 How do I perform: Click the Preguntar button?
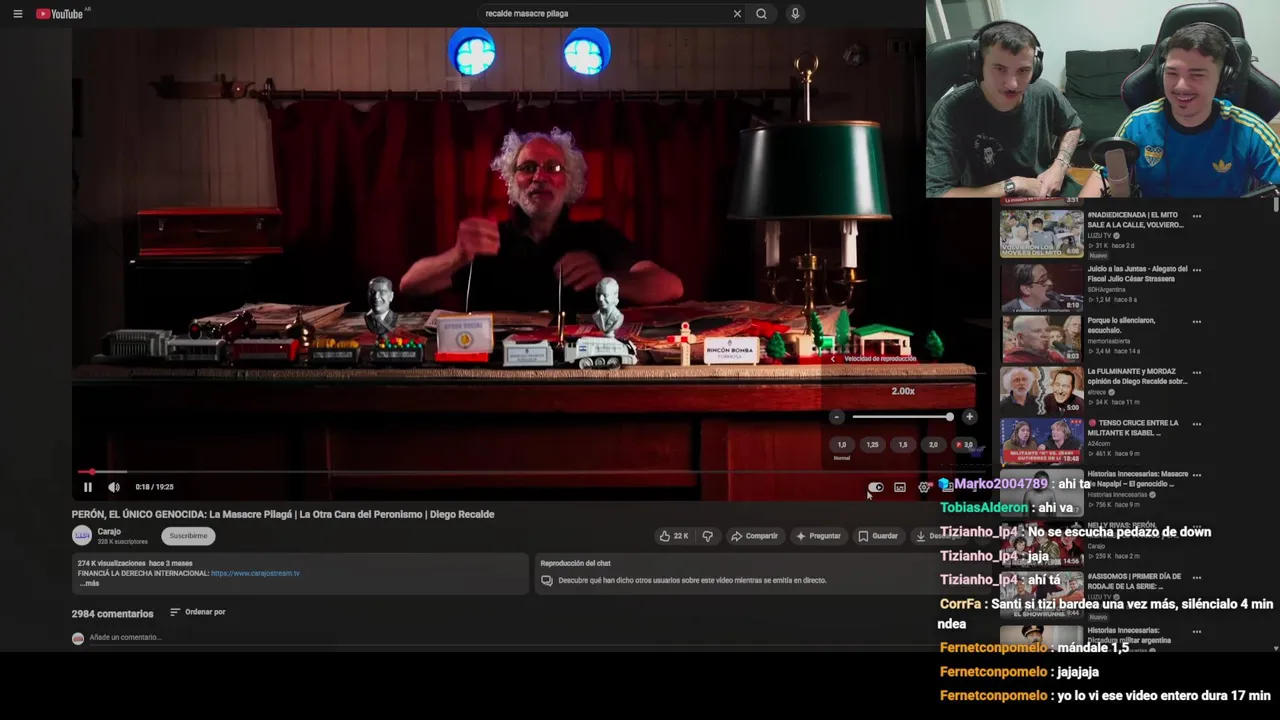[818, 536]
